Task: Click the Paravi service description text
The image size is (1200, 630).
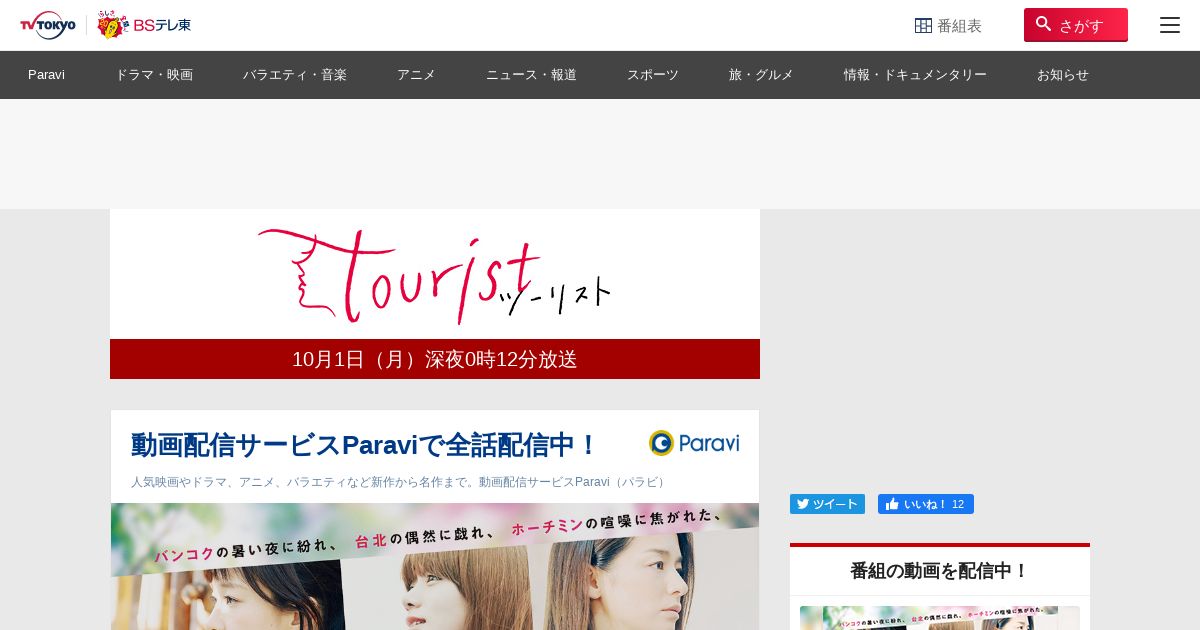Action: coord(400,482)
